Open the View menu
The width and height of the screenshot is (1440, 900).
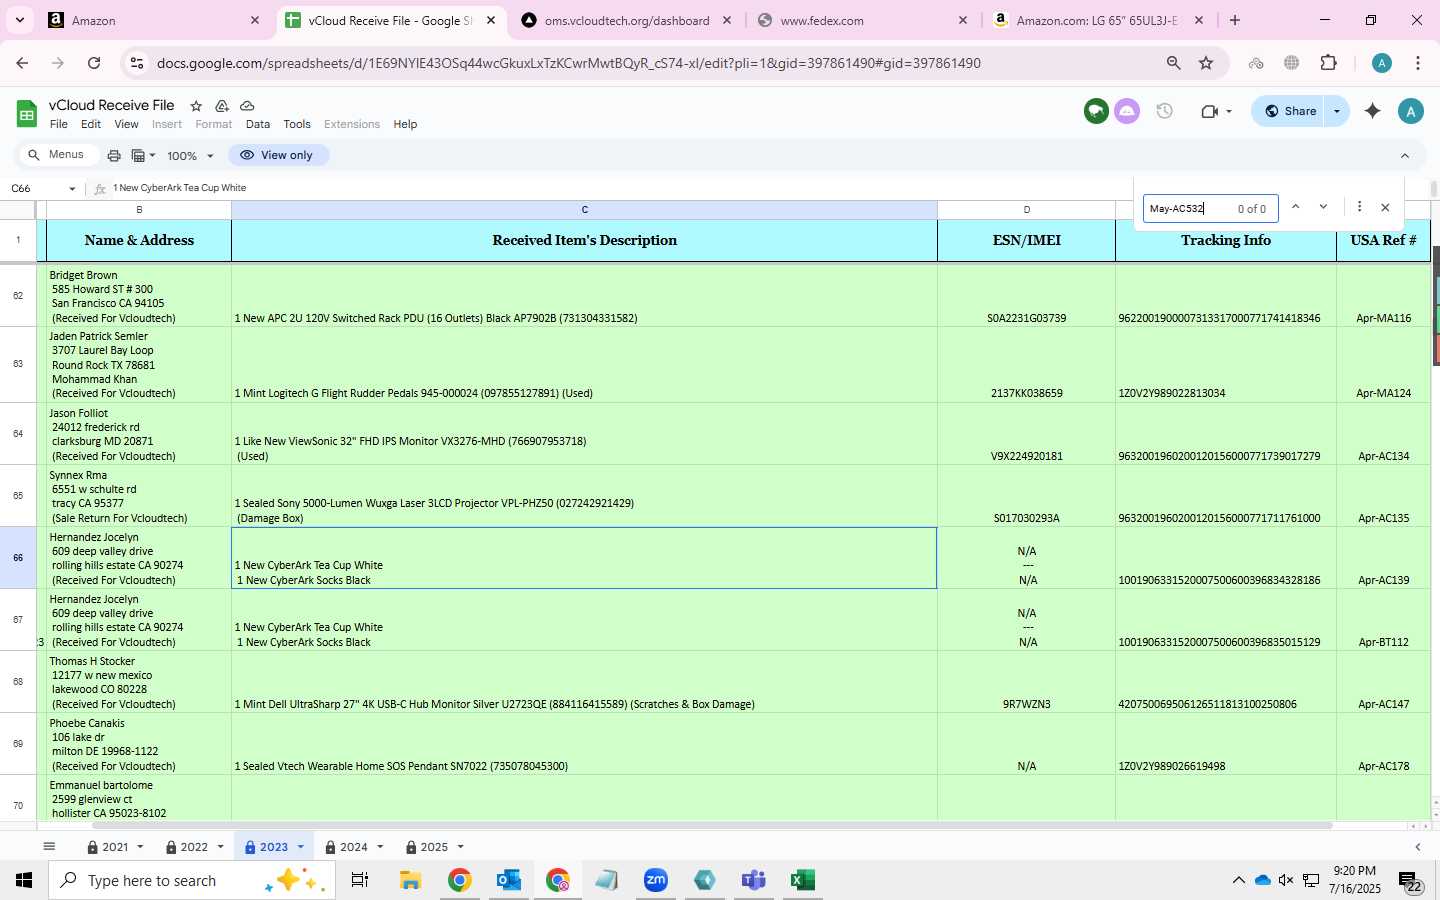pyautogui.click(x=126, y=124)
